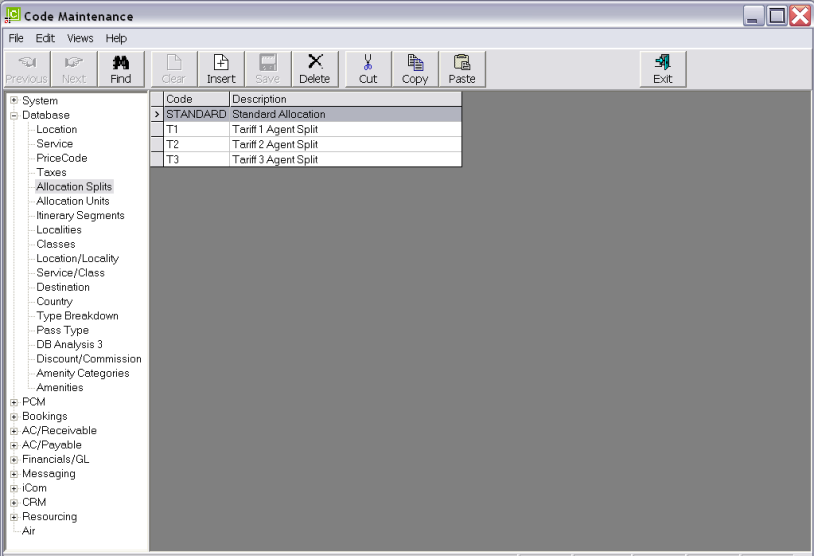The width and height of the screenshot is (814, 556).
Task: Open the Help menu
Action: coord(116,38)
